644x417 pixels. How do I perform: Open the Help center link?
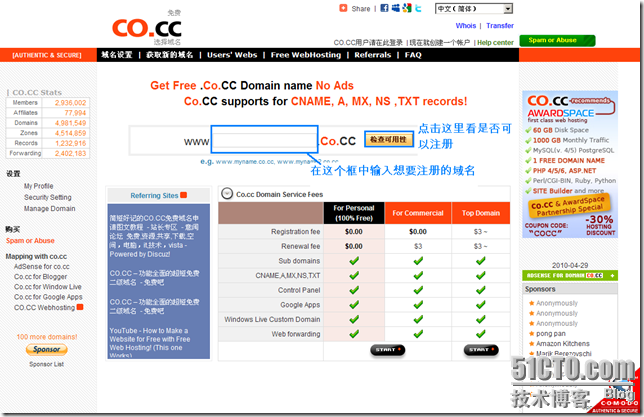point(495,42)
